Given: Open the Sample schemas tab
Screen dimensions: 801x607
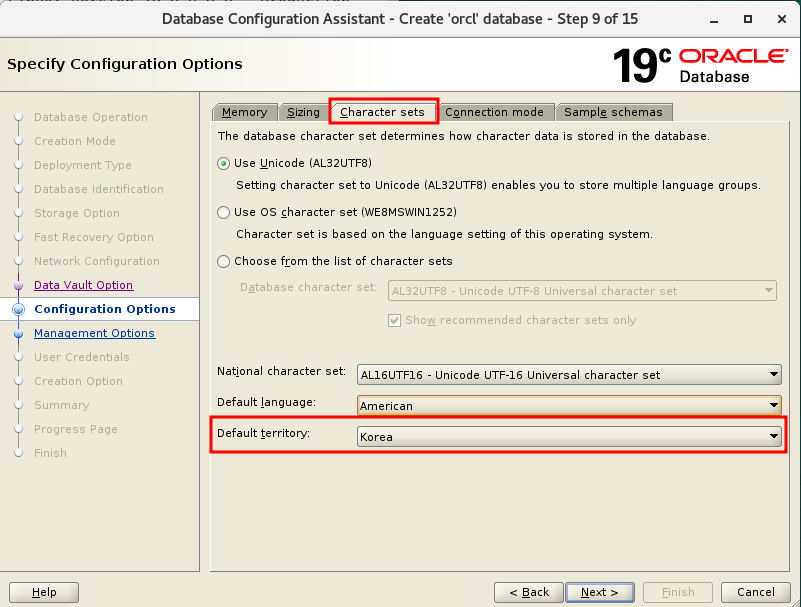Looking at the screenshot, I should [613, 112].
